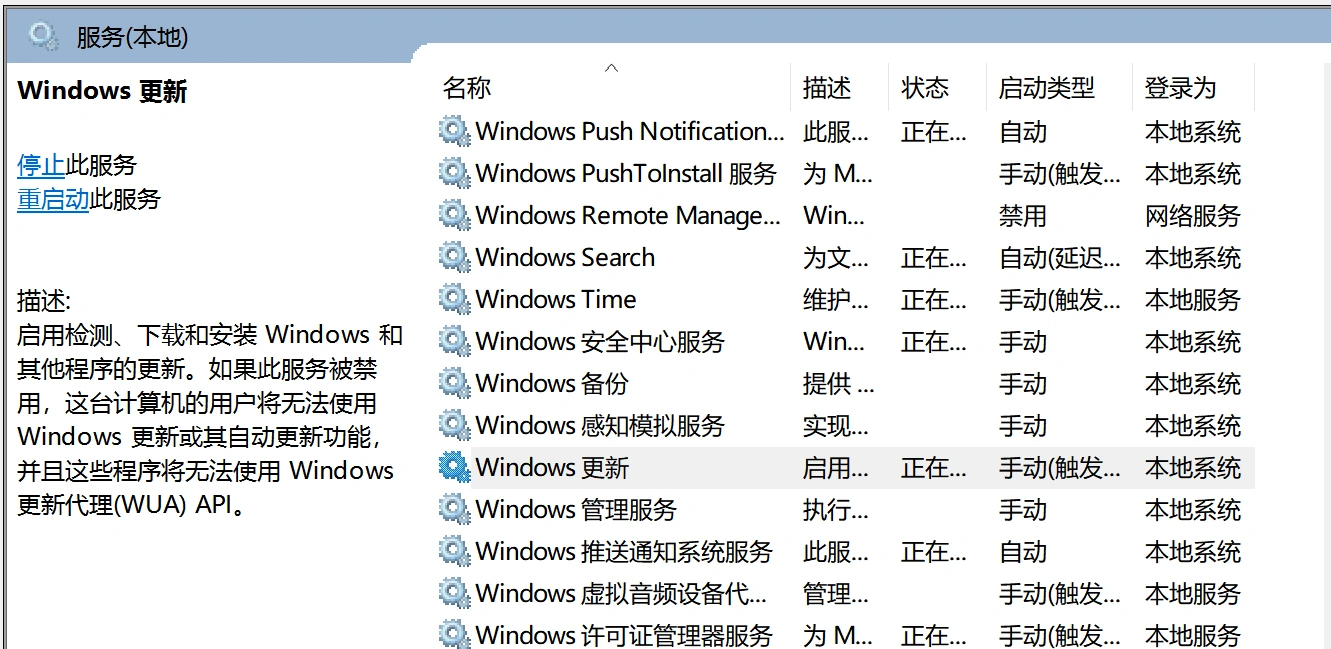Sort services by the 启动类型 column header
This screenshot has height=649, width=1331.
[1046, 88]
